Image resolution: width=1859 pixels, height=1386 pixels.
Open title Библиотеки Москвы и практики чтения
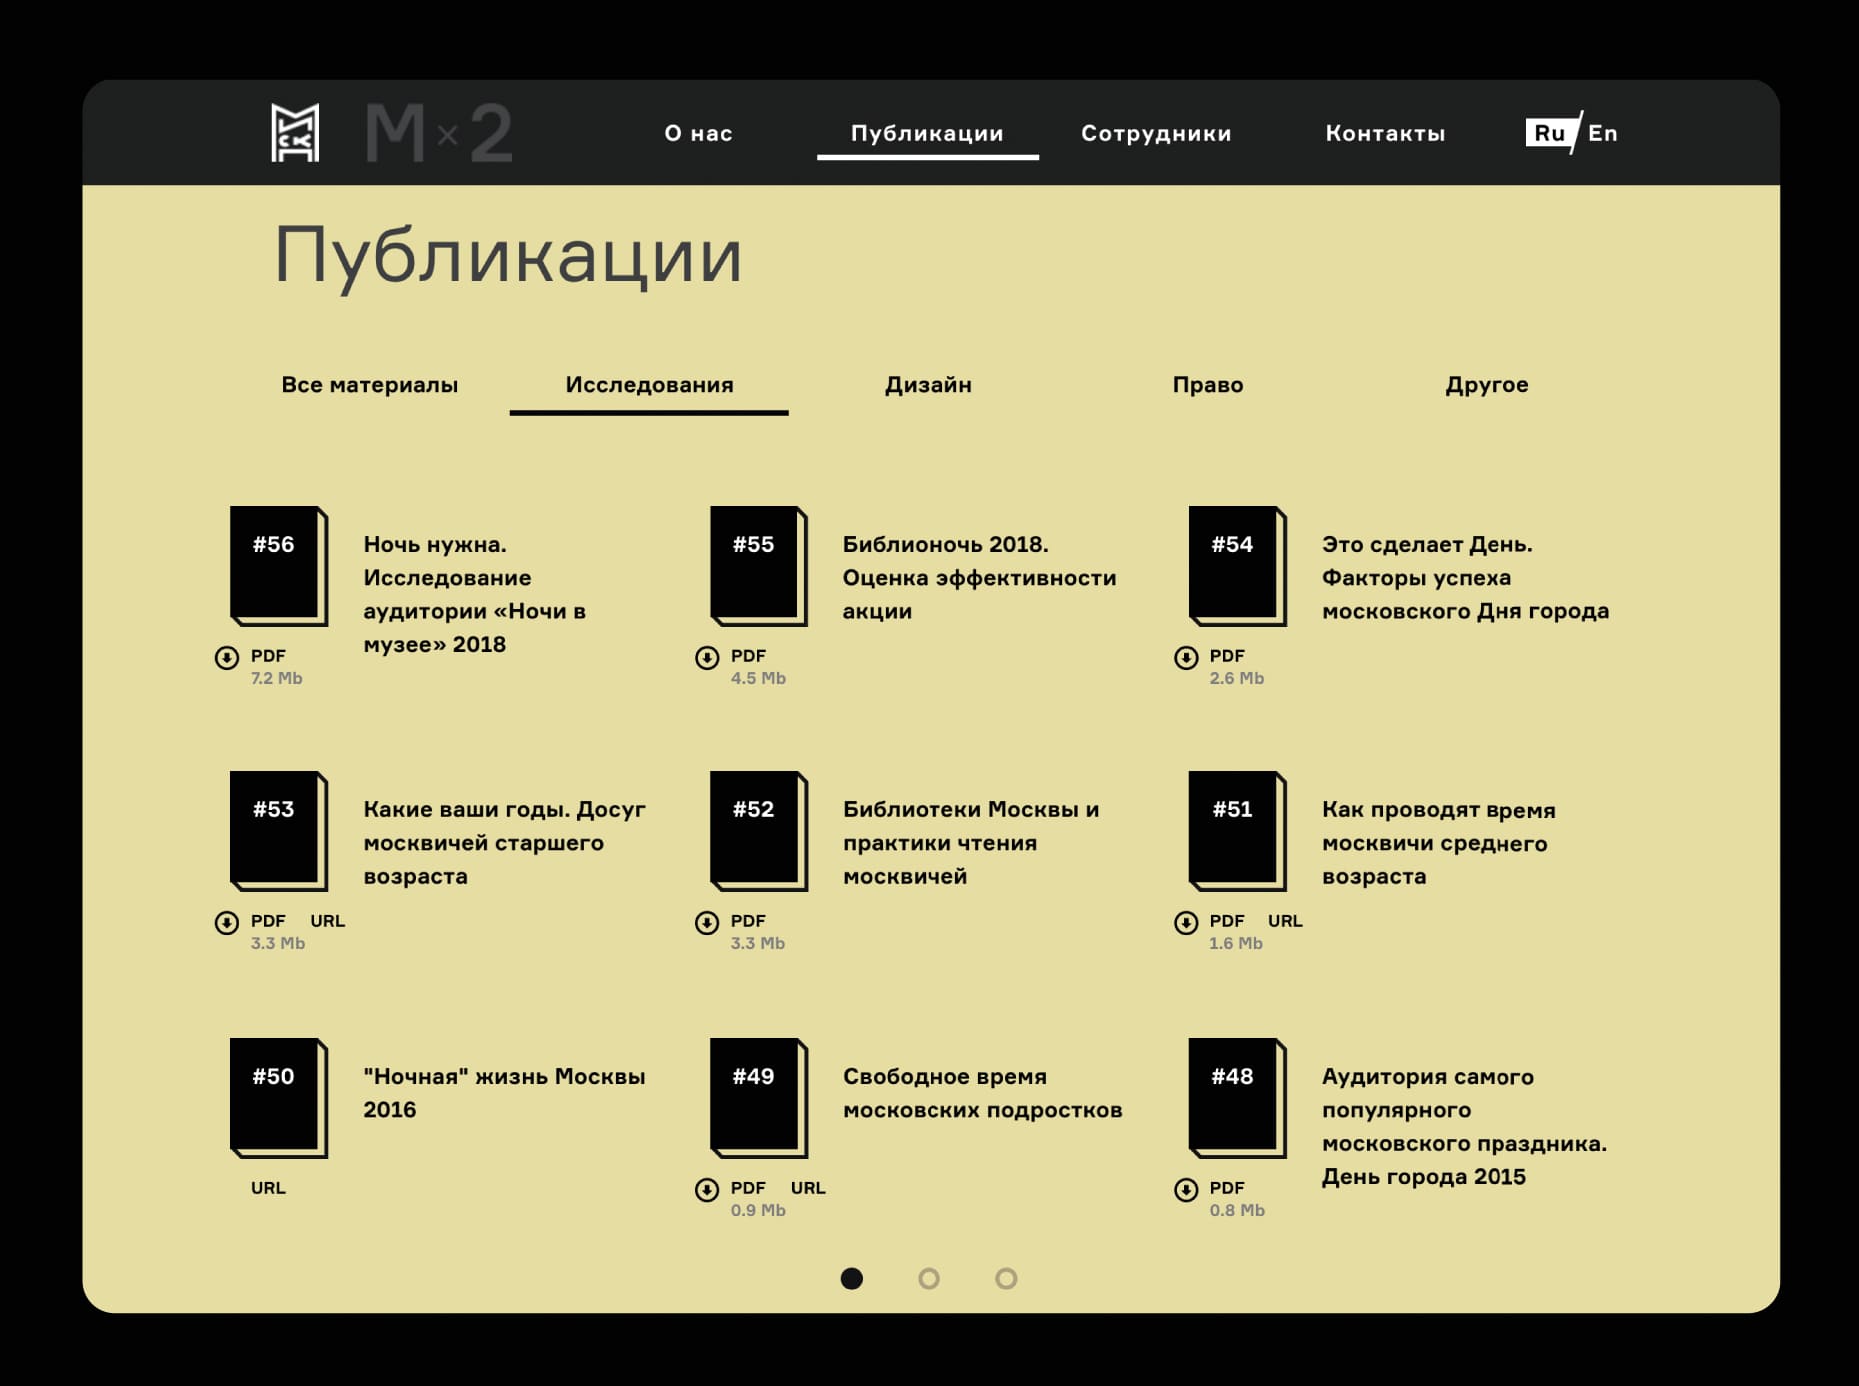point(971,843)
